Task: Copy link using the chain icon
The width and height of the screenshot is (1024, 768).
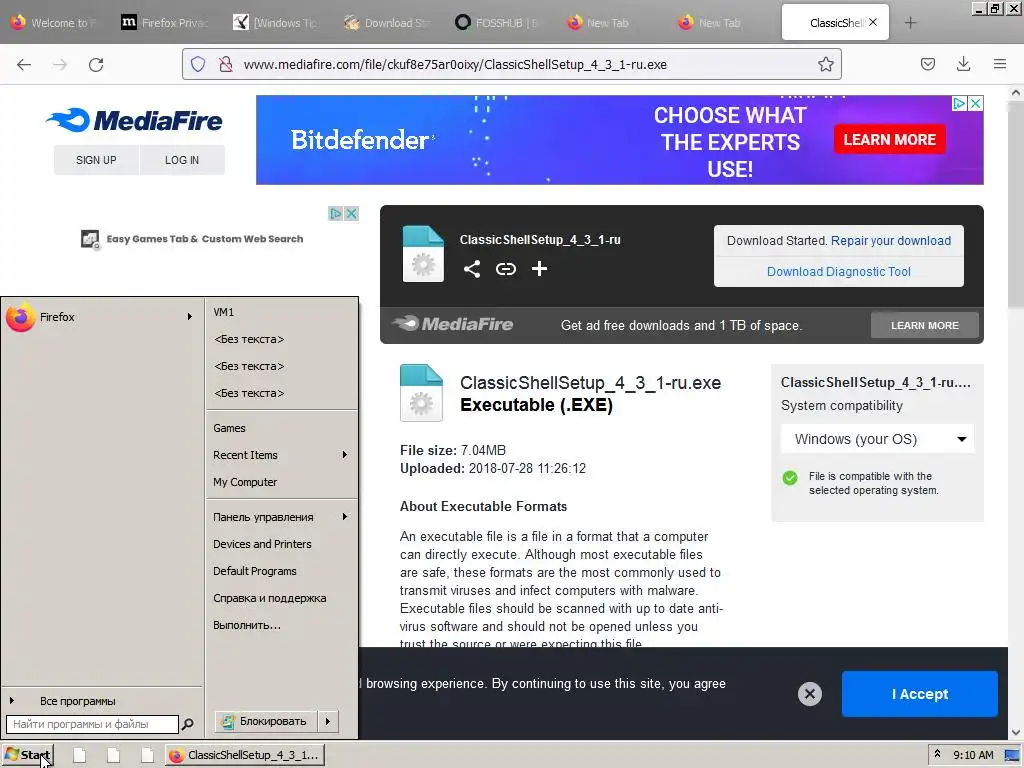Action: [x=505, y=269]
